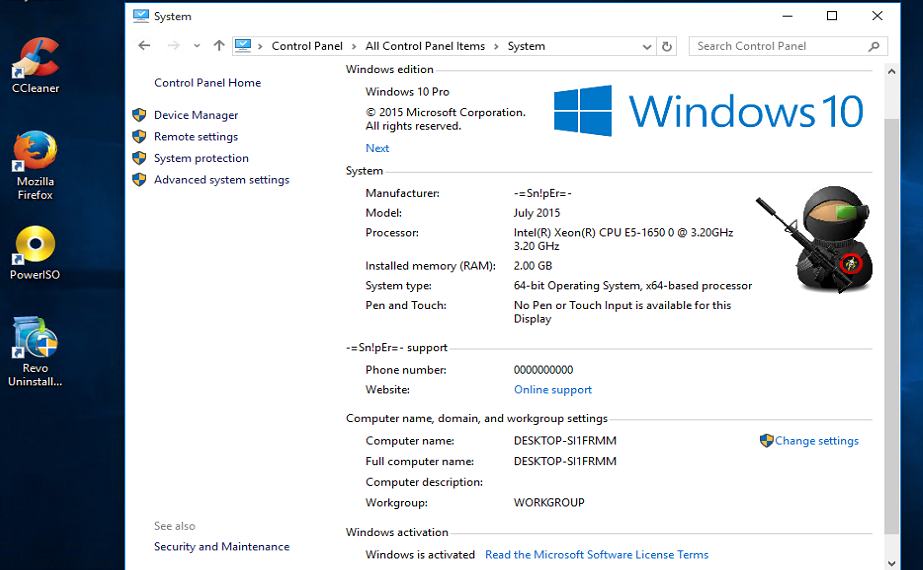
Task: Click the shield icon beside Device Manager
Action: pyautogui.click(x=140, y=115)
